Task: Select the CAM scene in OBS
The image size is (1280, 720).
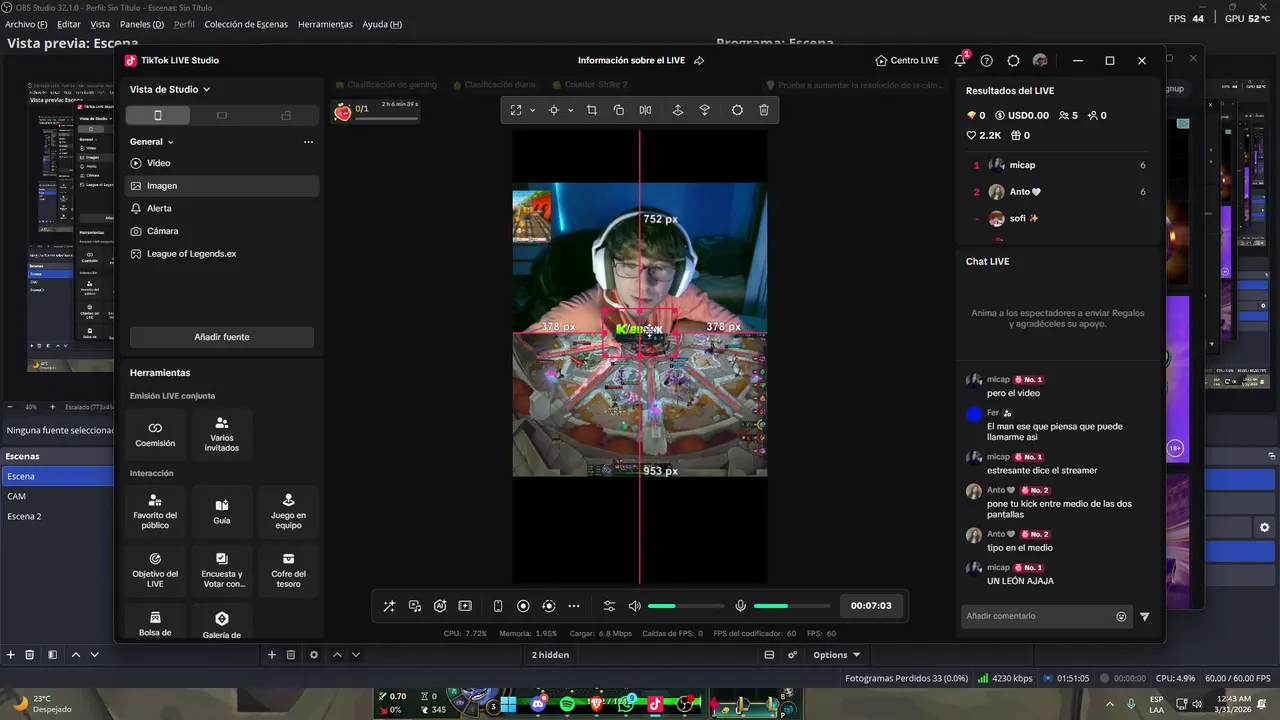Action: pos(57,496)
